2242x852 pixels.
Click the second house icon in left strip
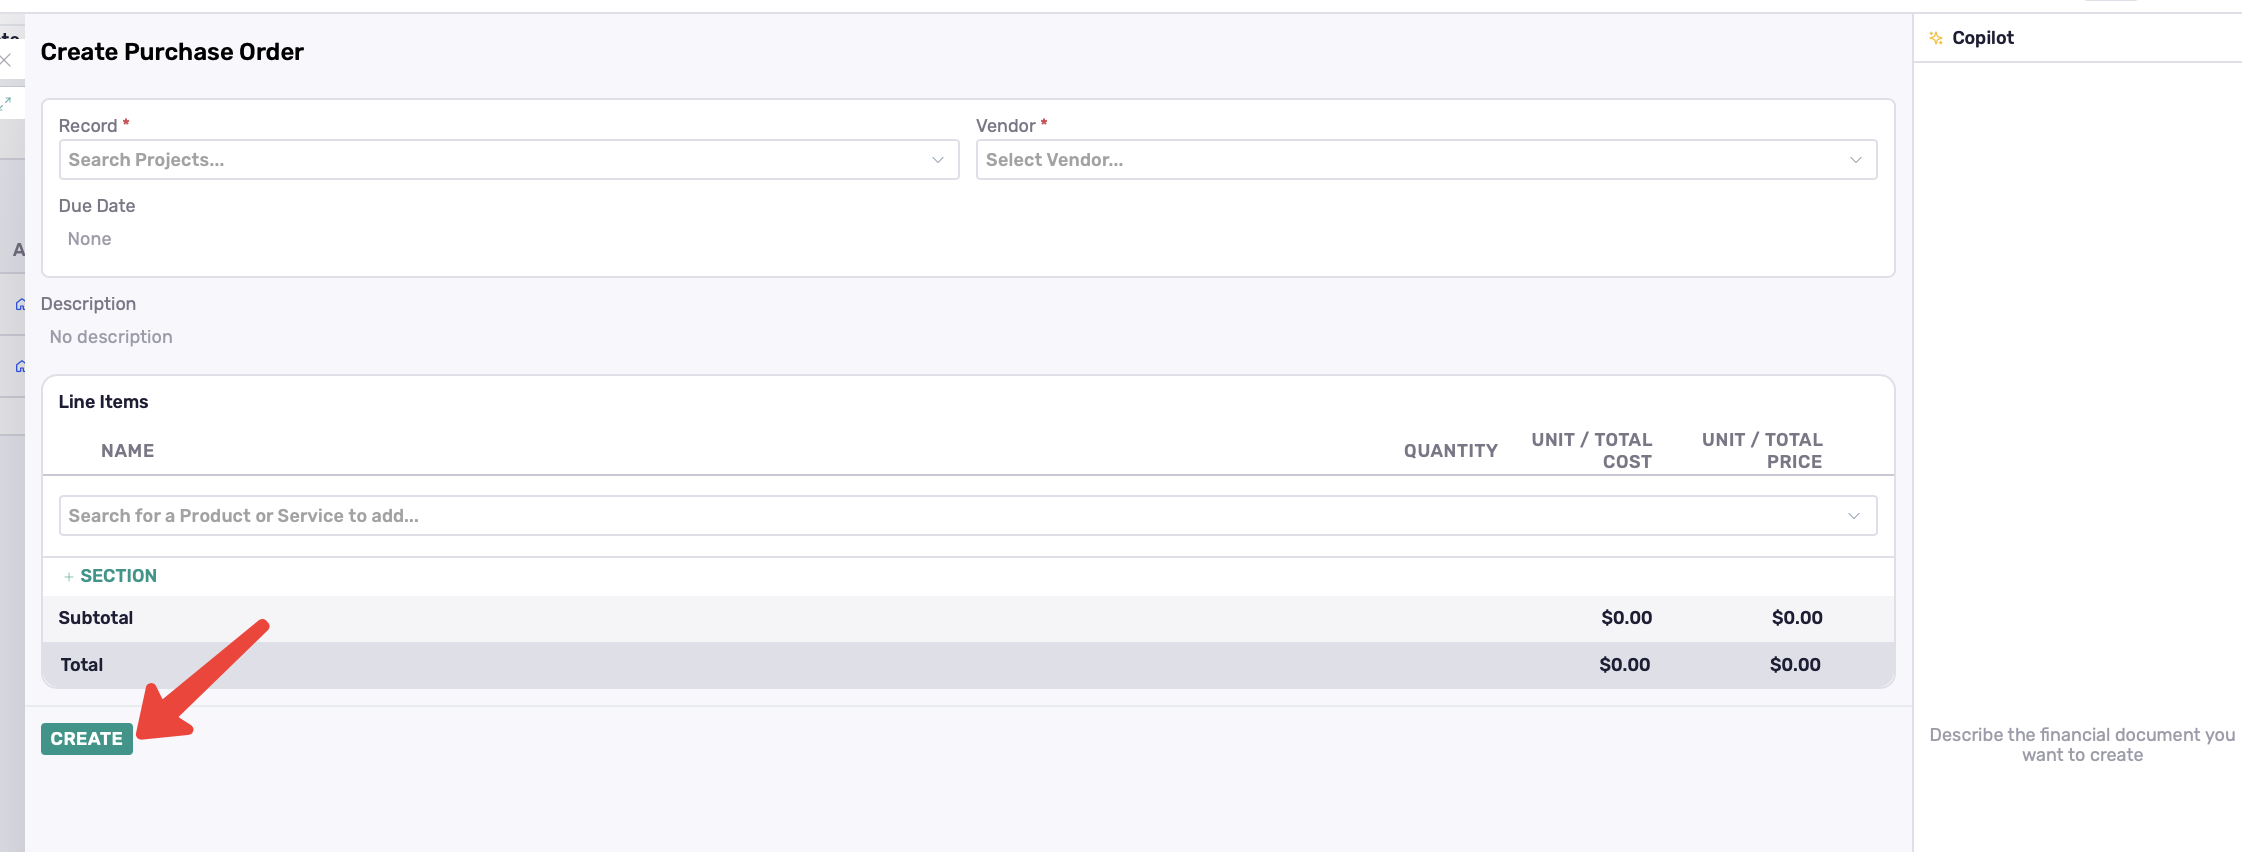[x=20, y=366]
